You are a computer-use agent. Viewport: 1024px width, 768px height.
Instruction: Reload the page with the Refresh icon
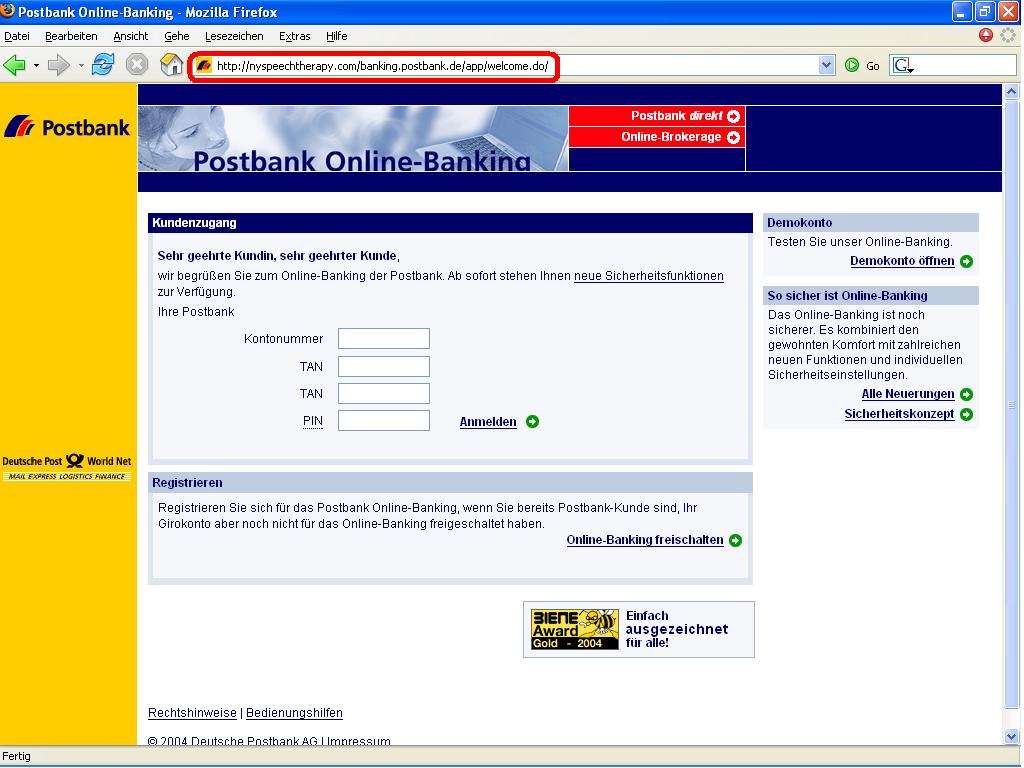point(103,65)
